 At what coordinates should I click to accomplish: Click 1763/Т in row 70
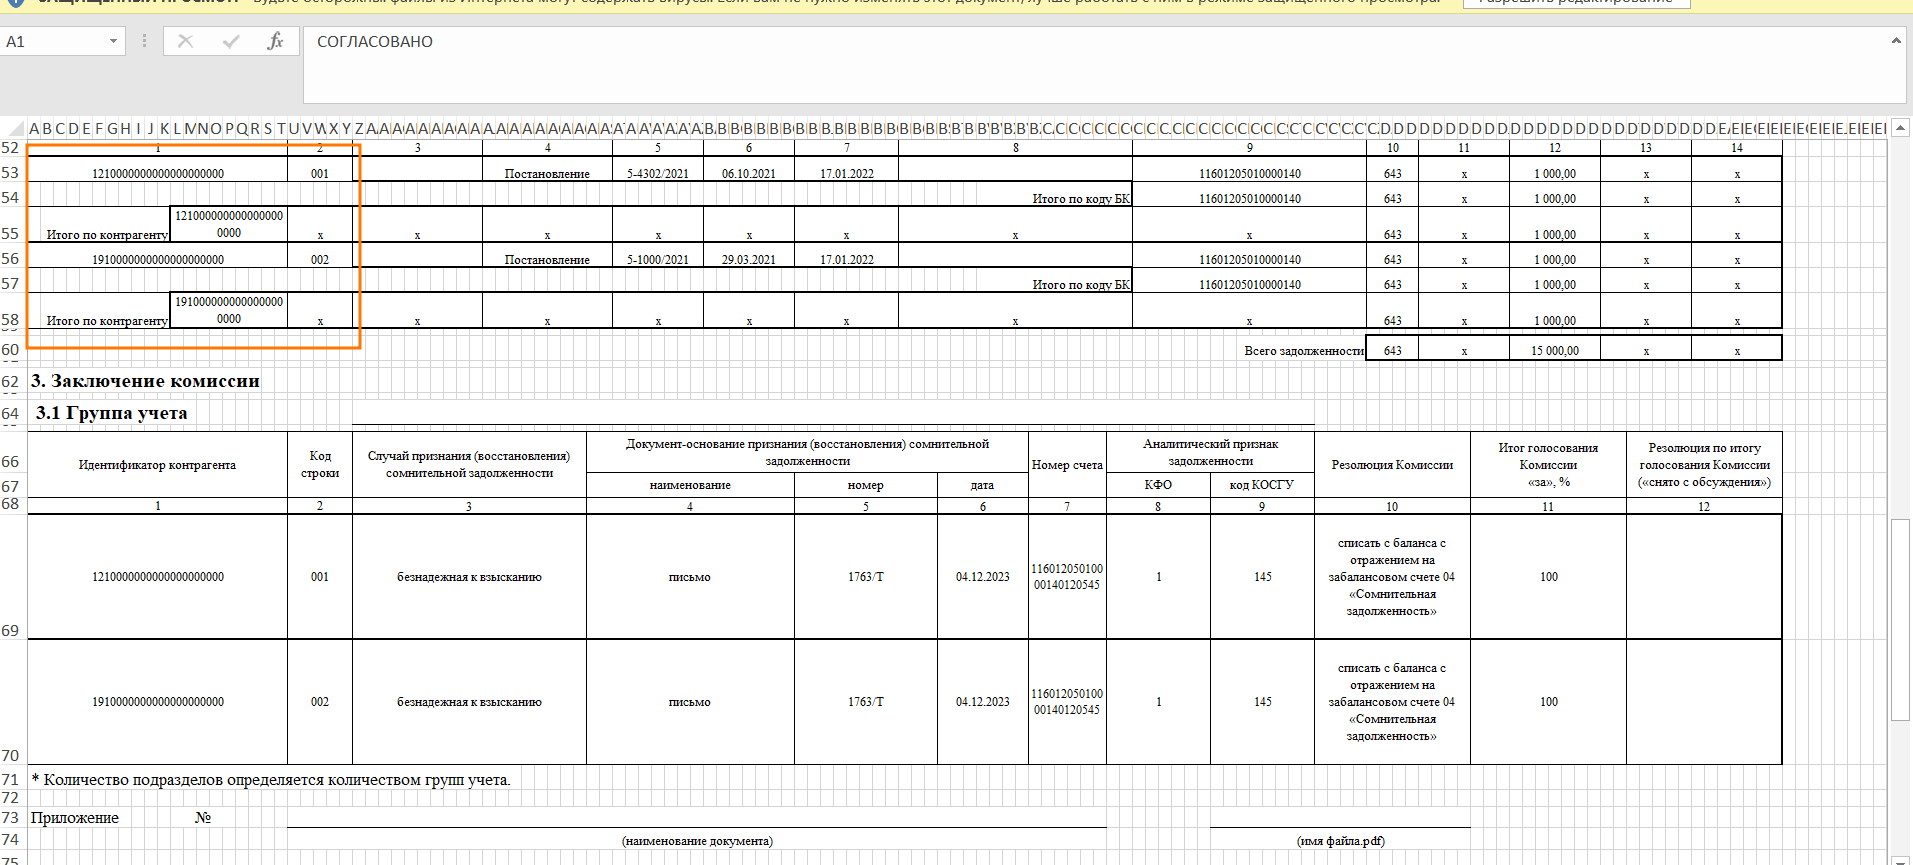pyautogui.click(x=866, y=702)
